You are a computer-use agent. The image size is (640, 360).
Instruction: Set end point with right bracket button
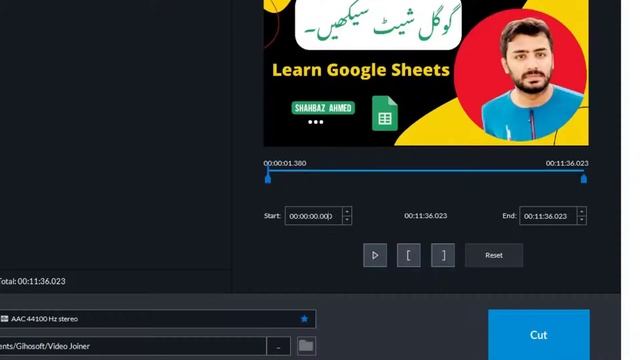(x=443, y=255)
